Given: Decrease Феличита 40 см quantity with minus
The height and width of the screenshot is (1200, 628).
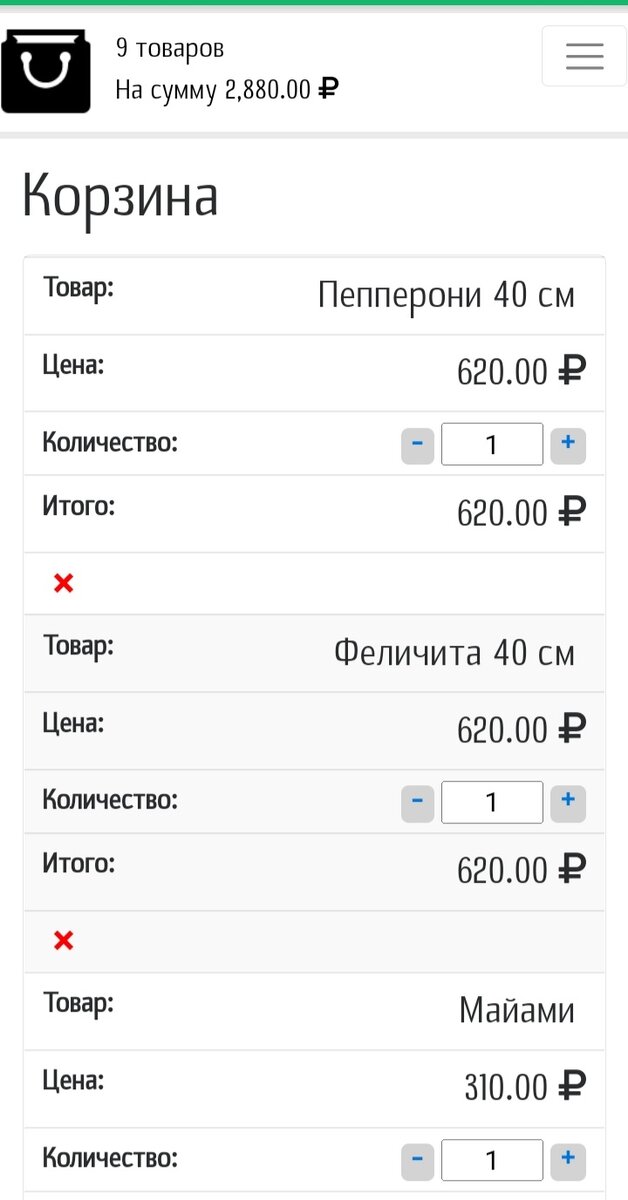Looking at the screenshot, I should pos(417,802).
